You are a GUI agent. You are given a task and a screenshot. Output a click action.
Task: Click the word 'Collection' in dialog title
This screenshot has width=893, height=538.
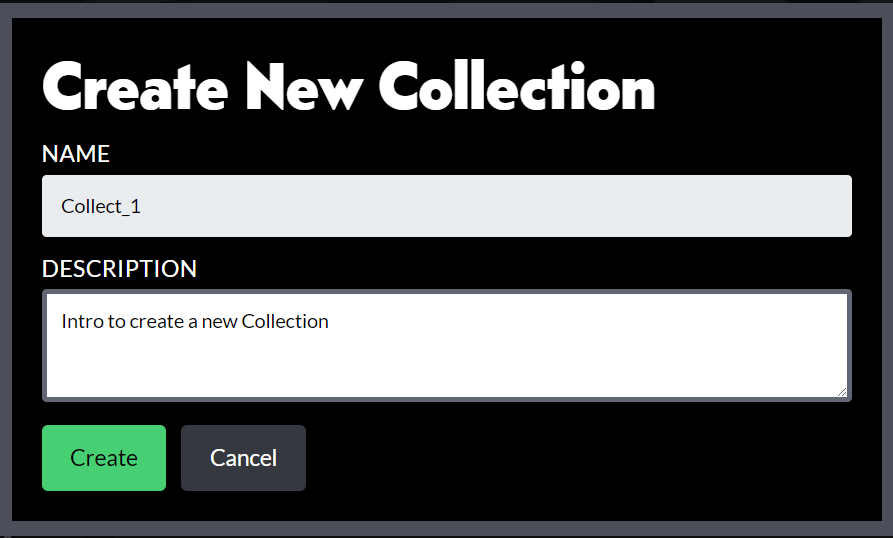click(x=517, y=86)
